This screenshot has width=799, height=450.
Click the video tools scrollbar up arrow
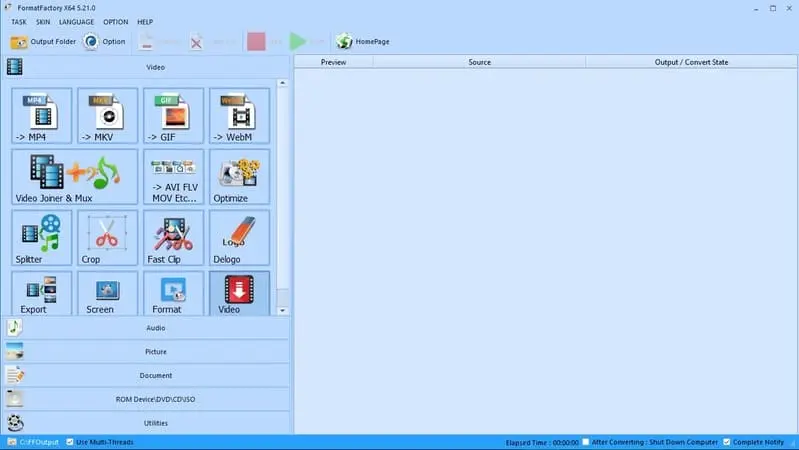pos(282,83)
